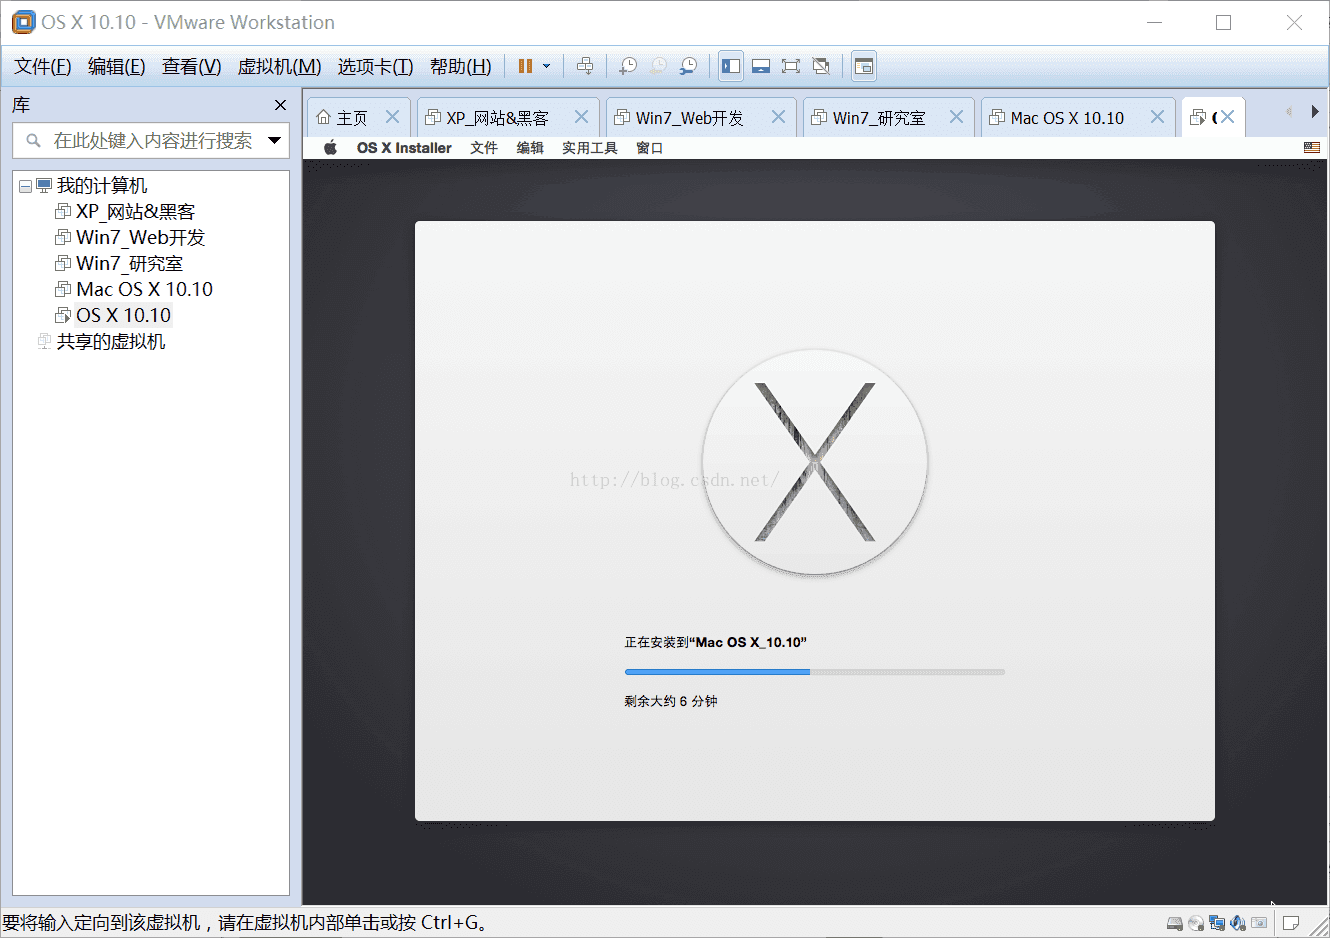This screenshot has width=1330, height=938.
Task: Click the sound card status bar icon
Action: click(1238, 923)
